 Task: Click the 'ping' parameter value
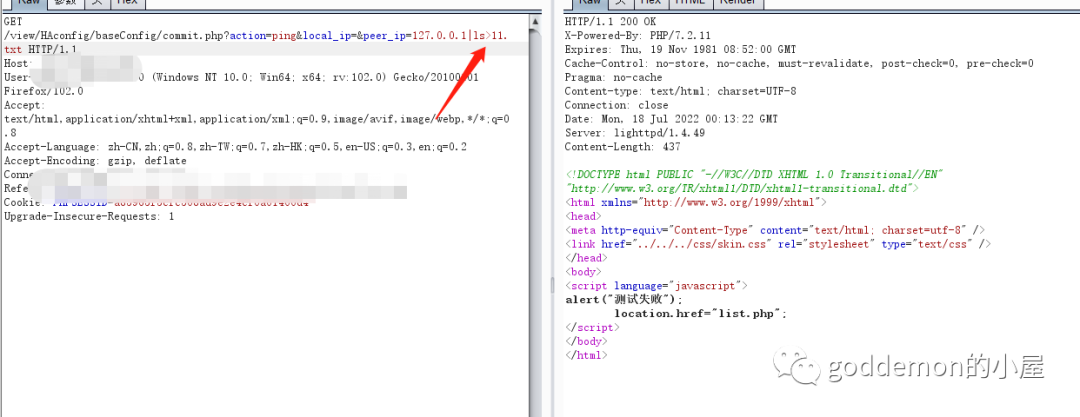tap(281, 36)
